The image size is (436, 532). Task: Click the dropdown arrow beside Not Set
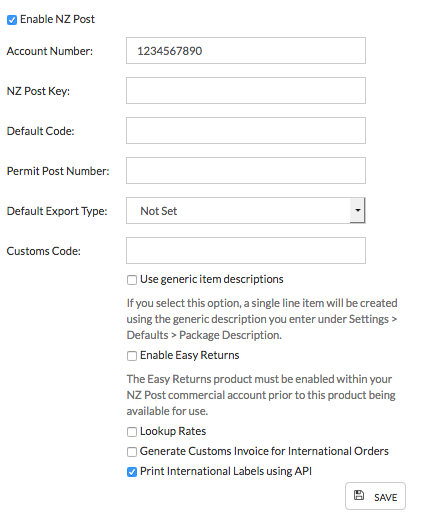tap(357, 210)
